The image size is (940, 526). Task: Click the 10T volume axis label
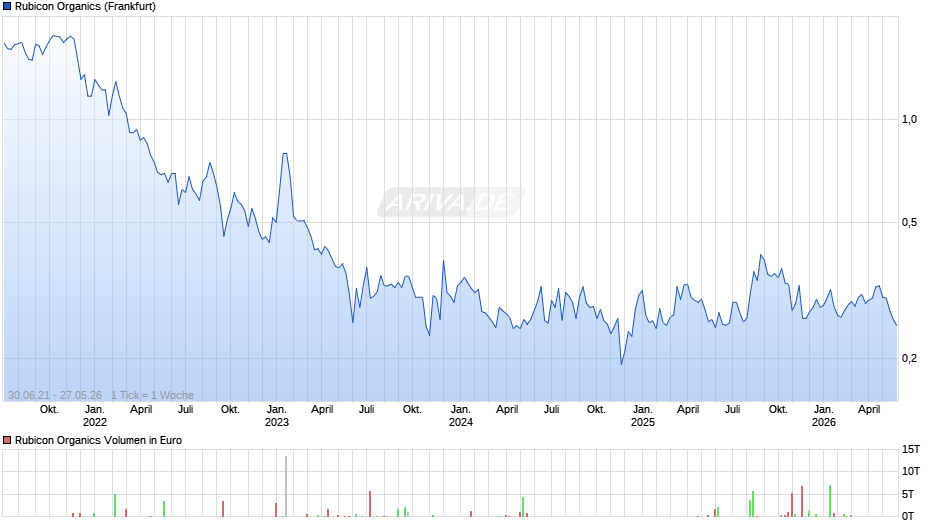coord(911,471)
